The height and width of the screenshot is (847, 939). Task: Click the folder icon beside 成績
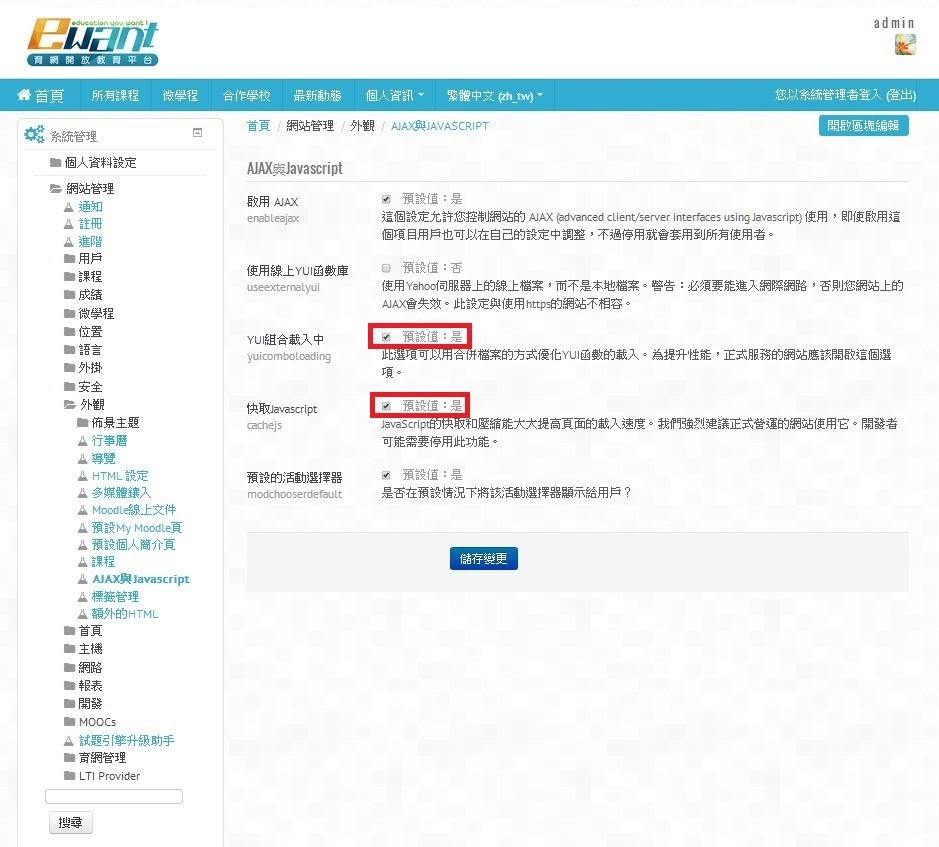coord(69,295)
